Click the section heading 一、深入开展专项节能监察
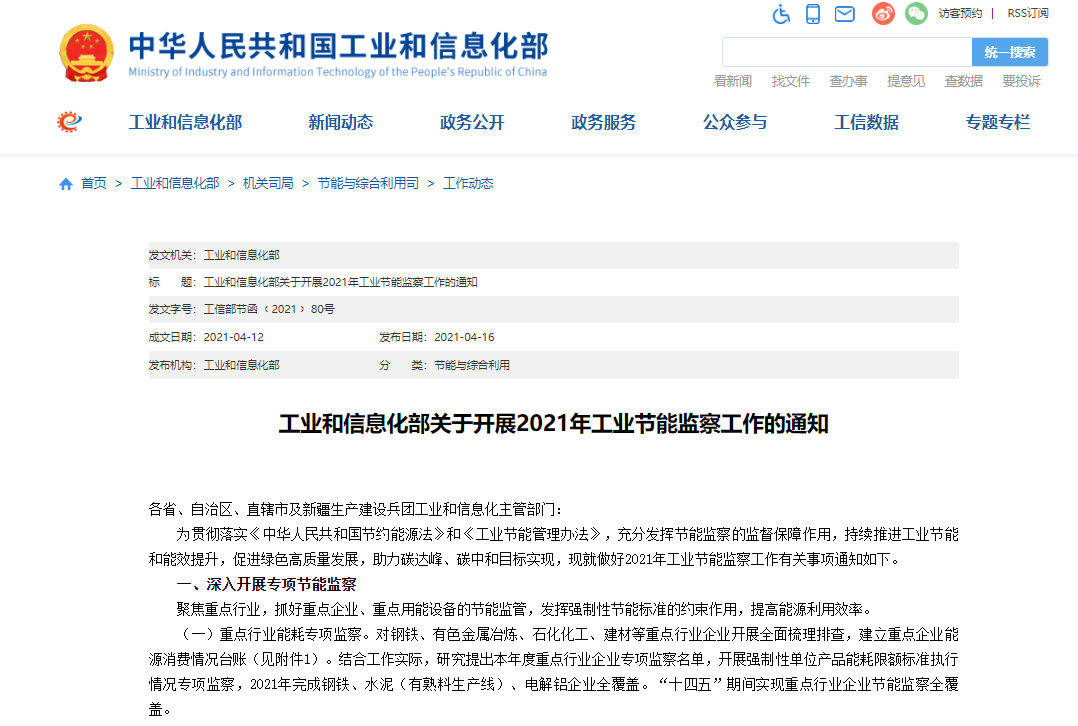Viewport: 1078px width, 726px height. [267, 584]
